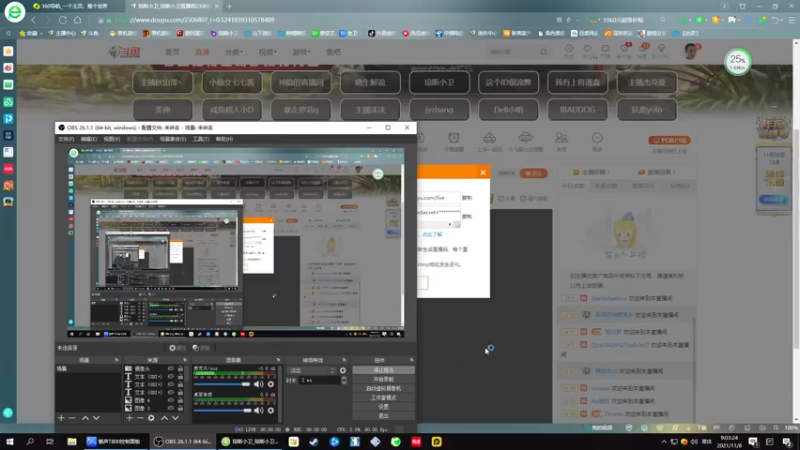800x450 pixels.
Task: Adjust the 麦克风/Aux volume slider
Action: pos(222,384)
